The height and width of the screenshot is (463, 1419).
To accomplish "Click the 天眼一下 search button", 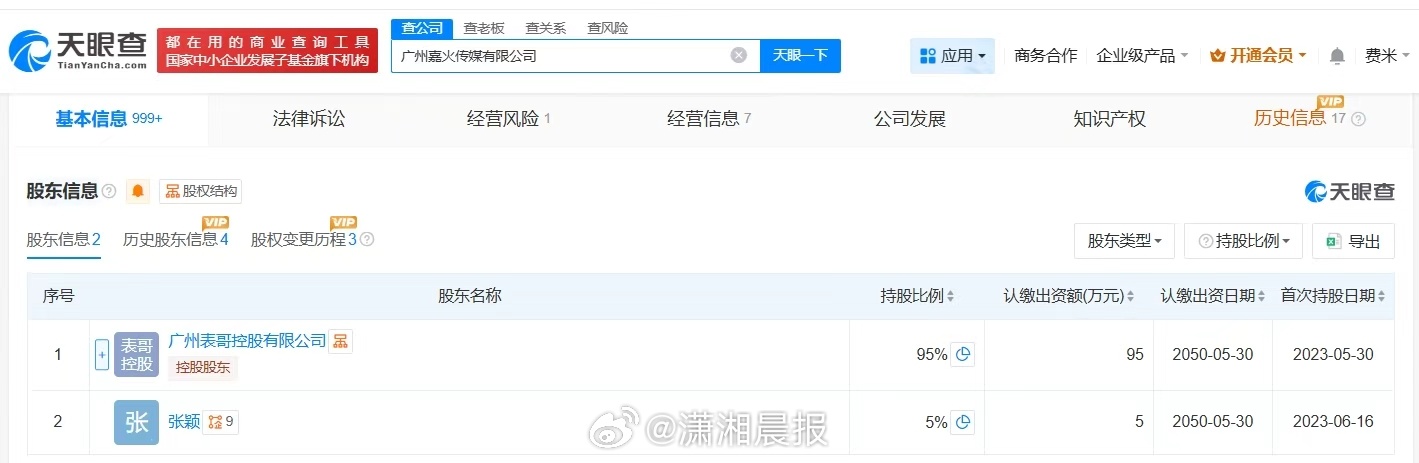I will pyautogui.click(x=800, y=56).
